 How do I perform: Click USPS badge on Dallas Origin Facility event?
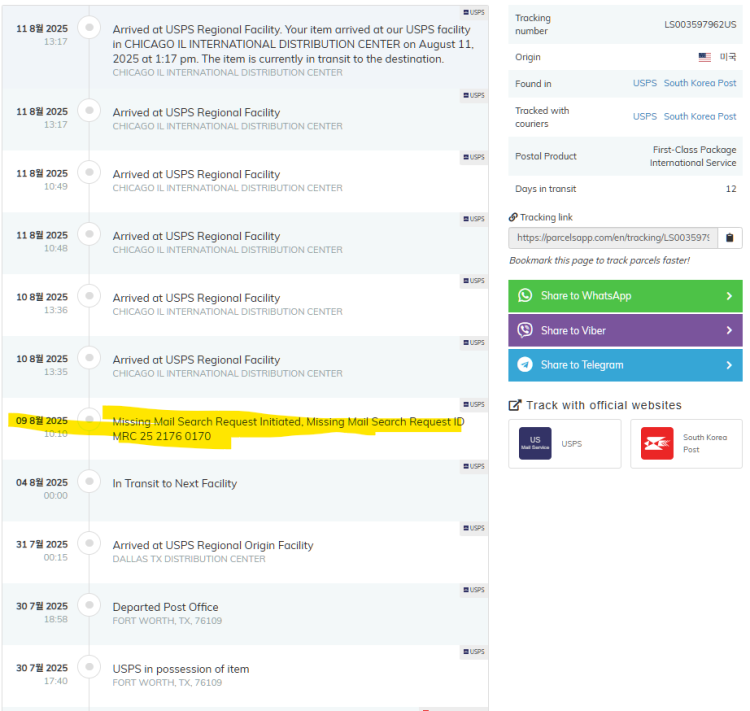474,528
